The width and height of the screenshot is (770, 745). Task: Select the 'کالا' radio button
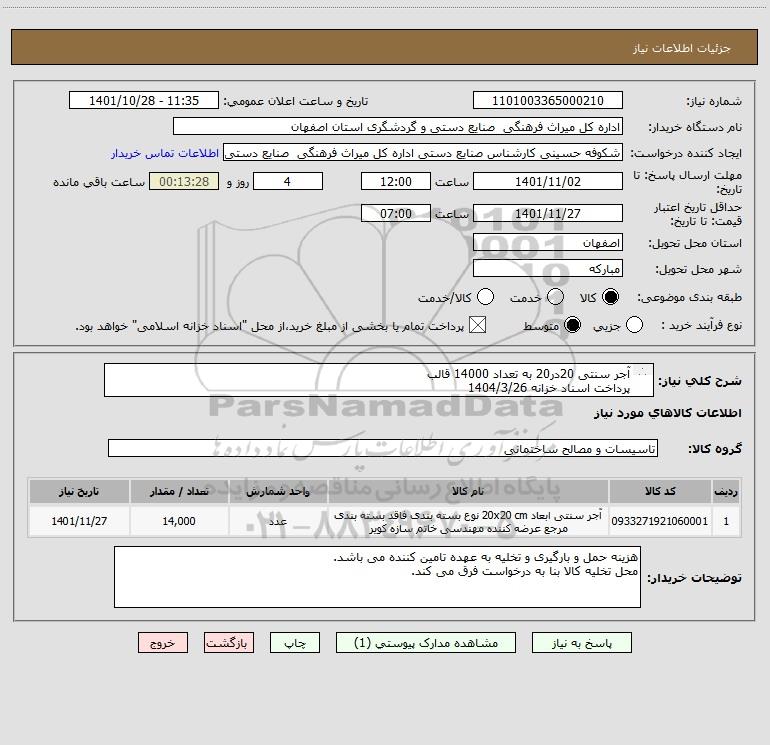[610, 297]
